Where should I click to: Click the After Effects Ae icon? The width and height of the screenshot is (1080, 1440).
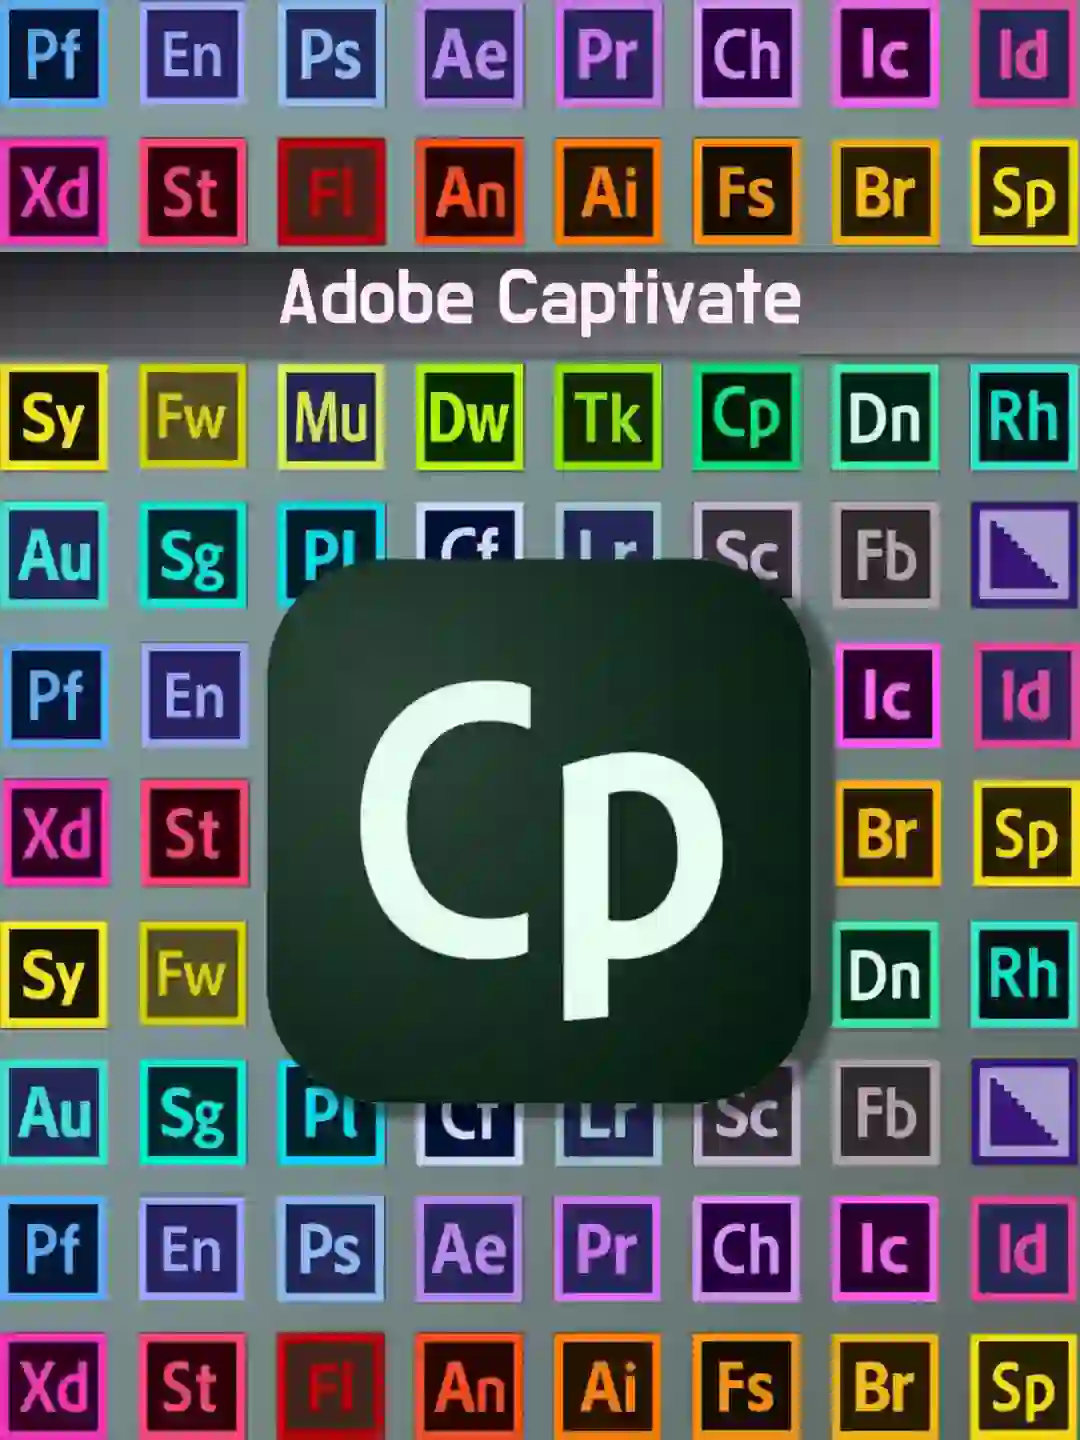tap(469, 55)
